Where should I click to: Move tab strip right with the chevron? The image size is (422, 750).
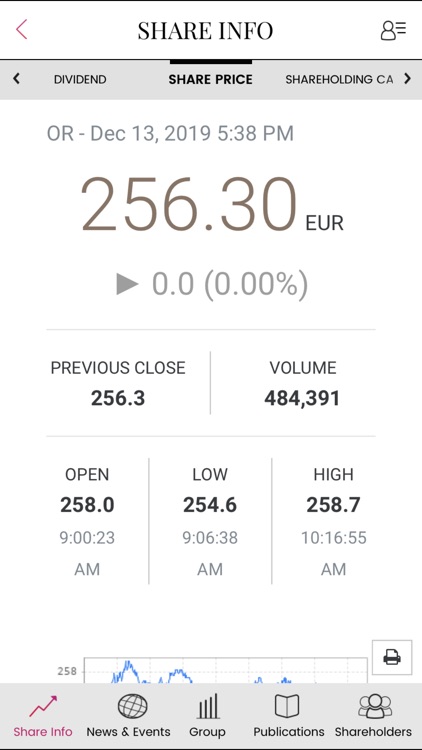[407, 78]
